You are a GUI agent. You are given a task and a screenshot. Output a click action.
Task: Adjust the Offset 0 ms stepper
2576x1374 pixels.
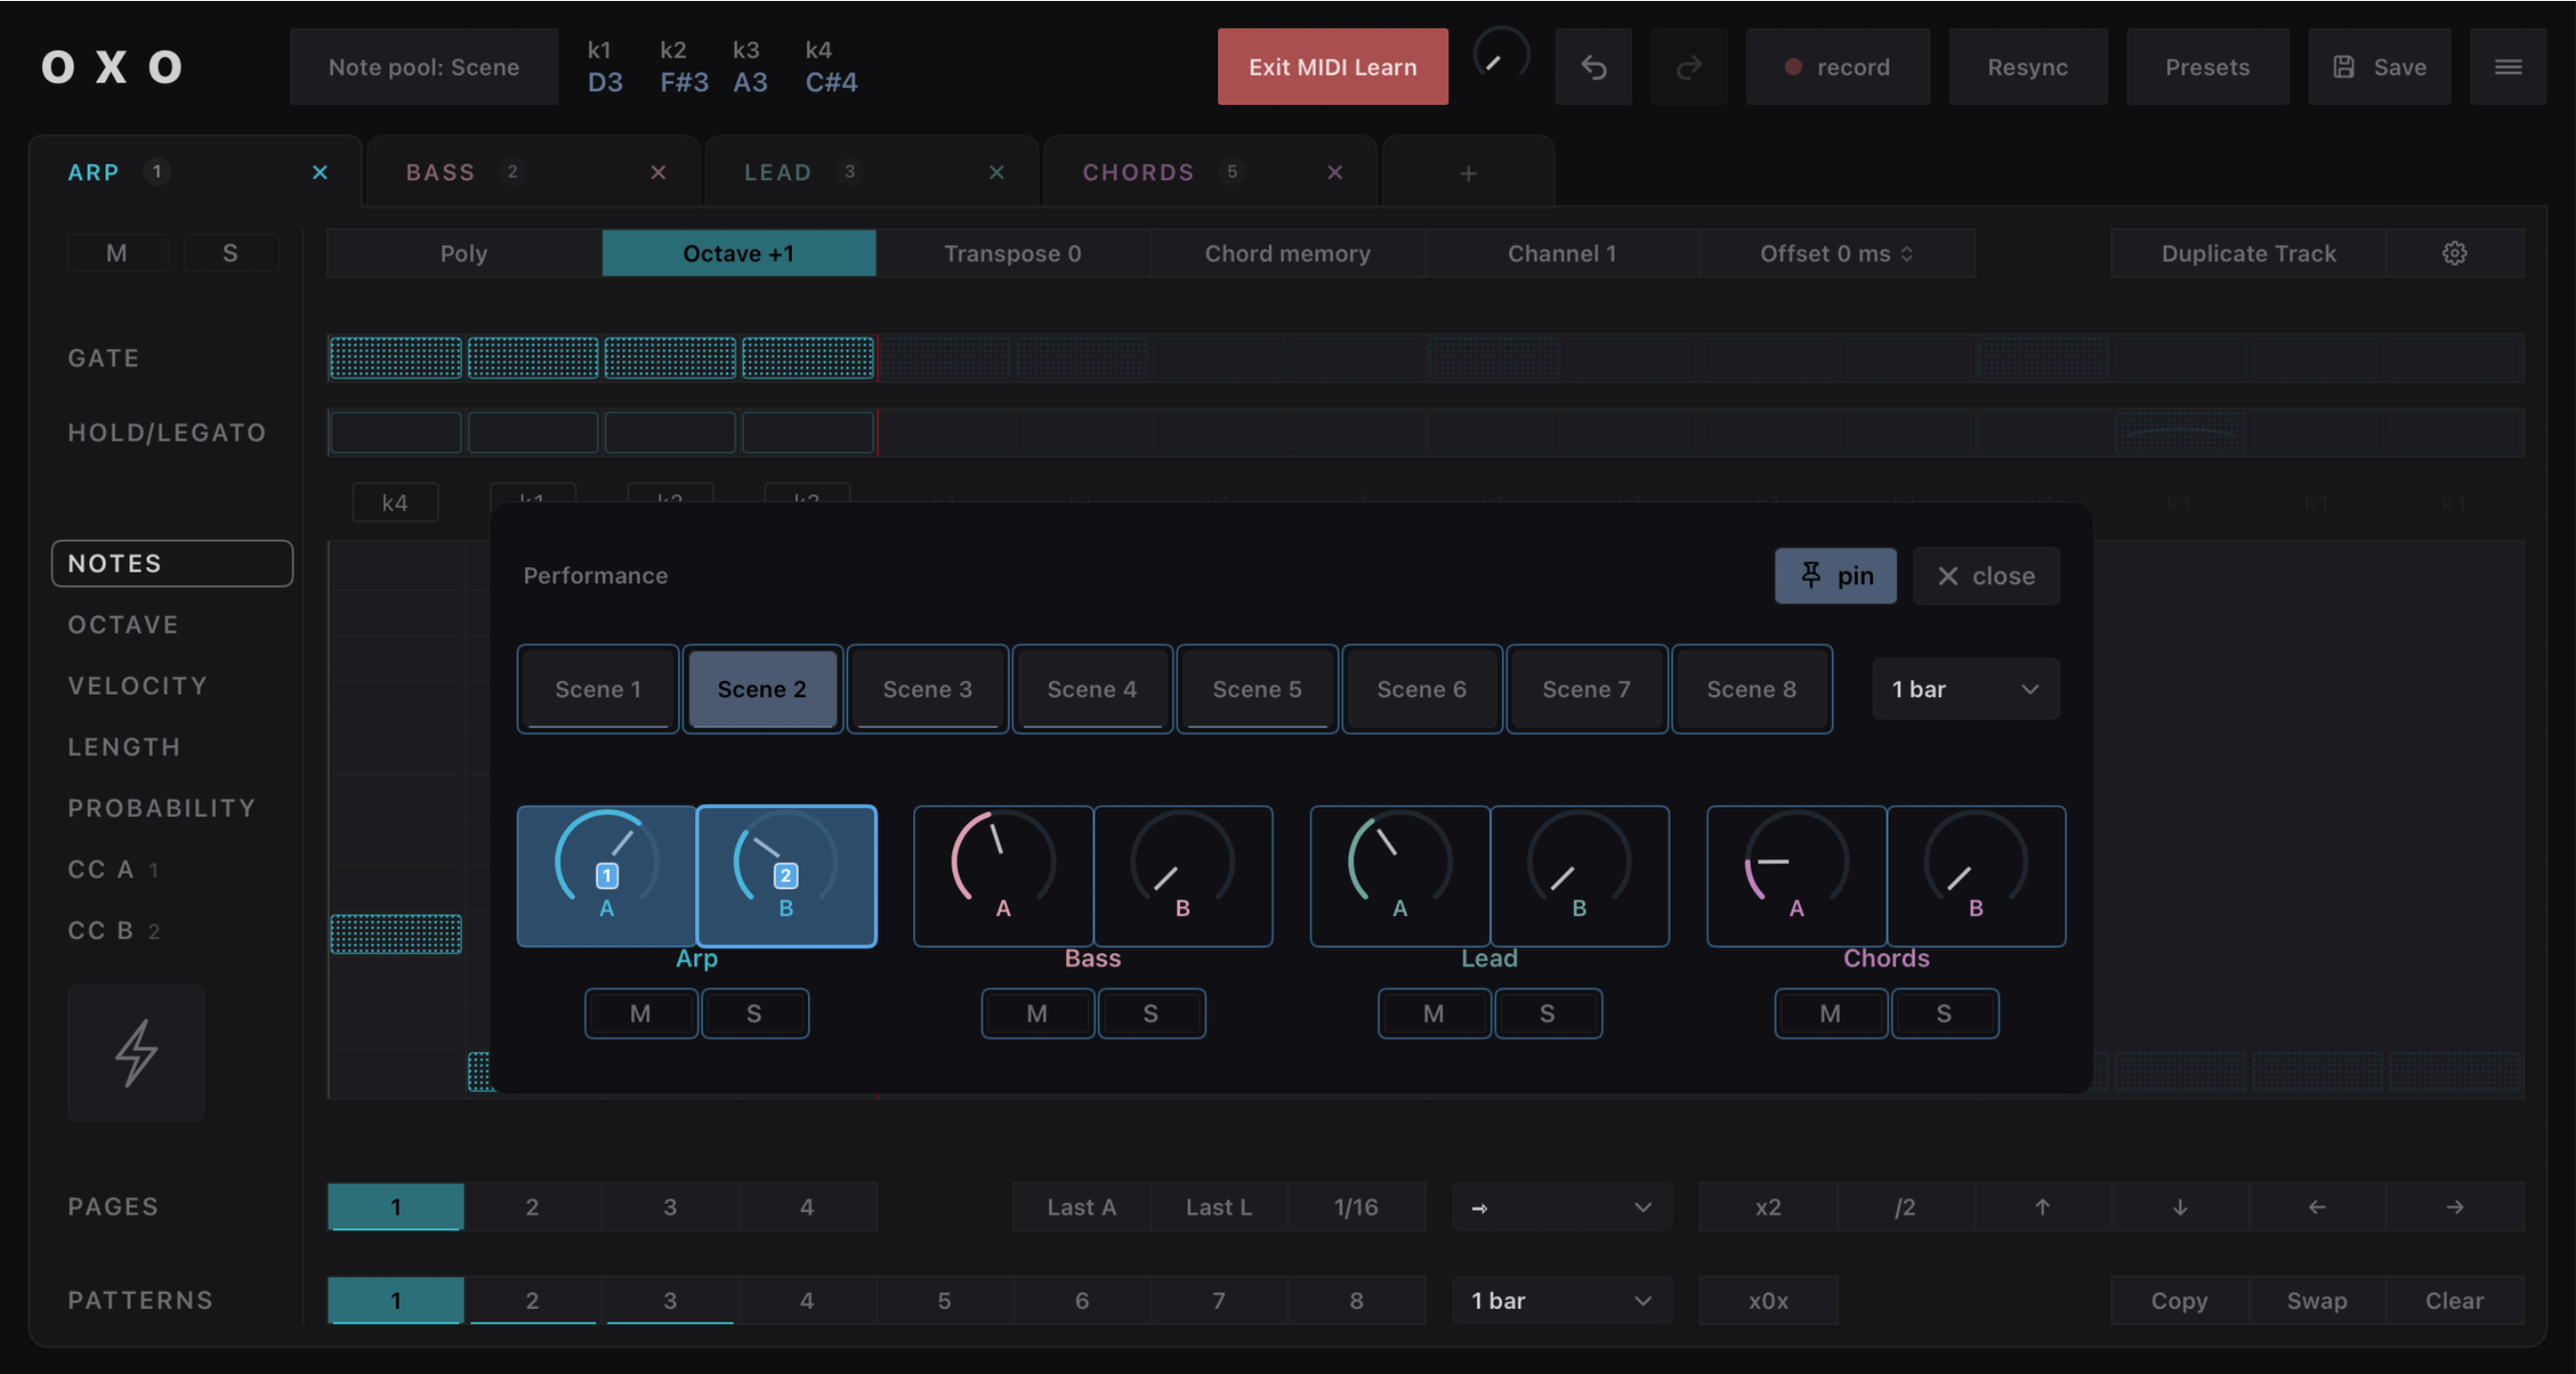pos(1837,253)
